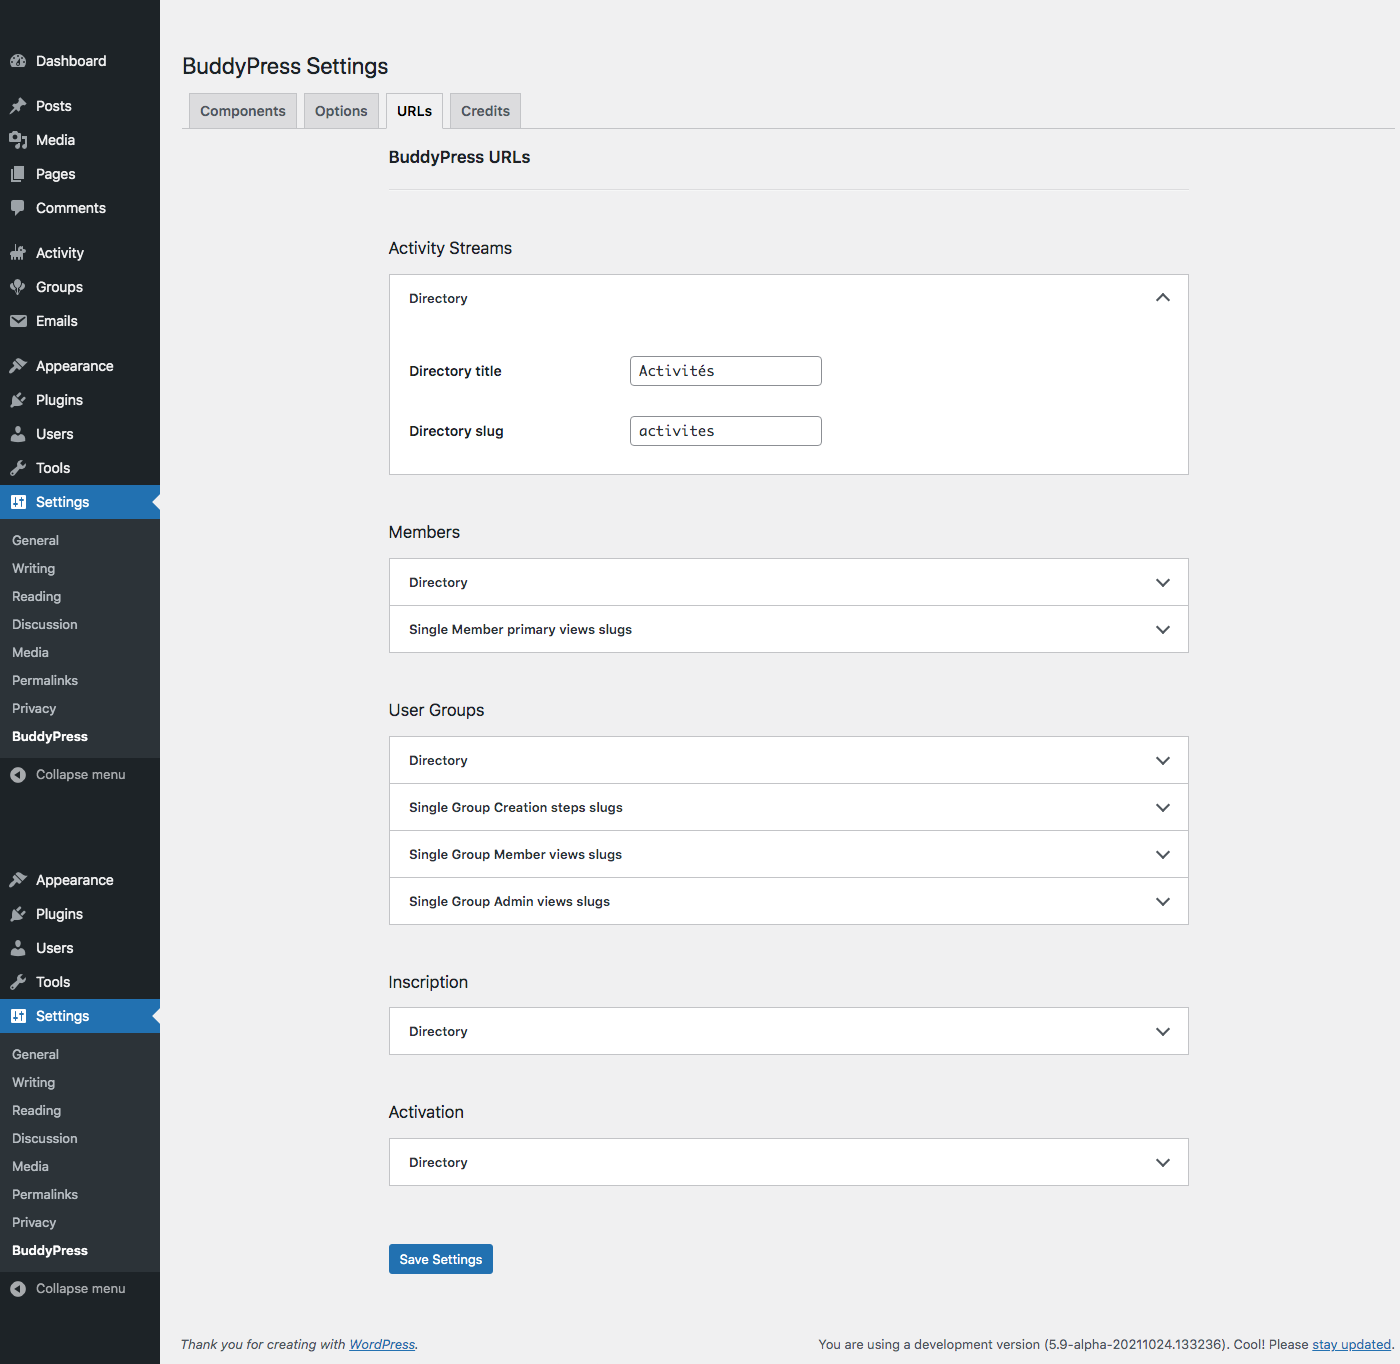The height and width of the screenshot is (1364, 1400).
Task: Click the Directory title label
Action: [x=455, y=371]
